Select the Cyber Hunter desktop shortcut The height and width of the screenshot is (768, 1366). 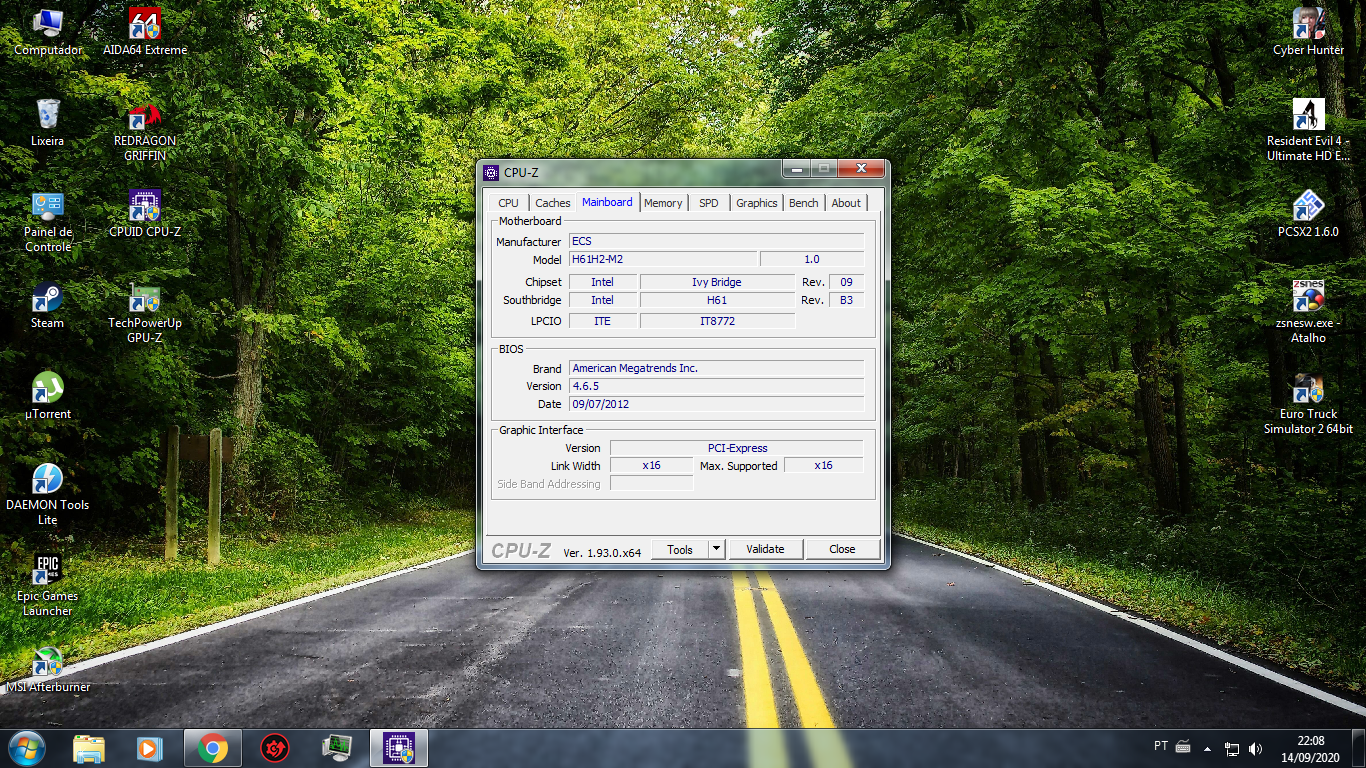tap(1308, 32)
